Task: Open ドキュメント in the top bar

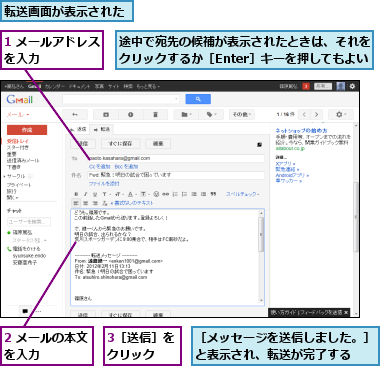Action: [79, 86]
